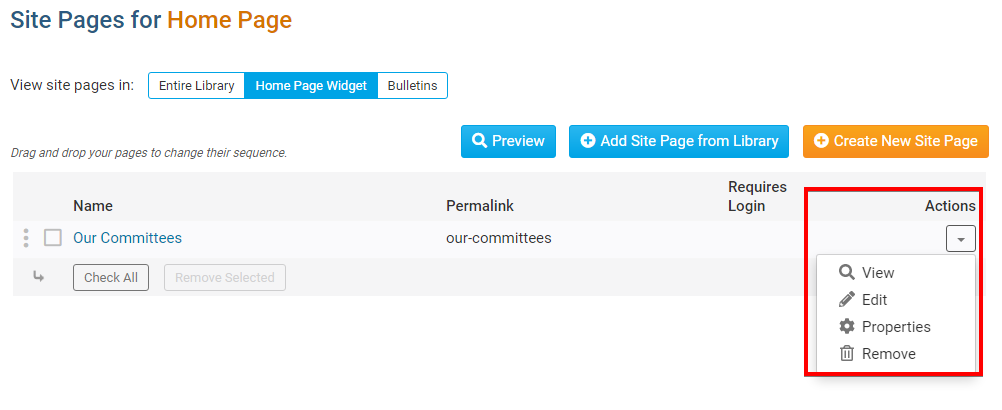Click the return arrow icon beside Check All
1002x410 pixels.
pyautogui.click(x=39, y=277)
